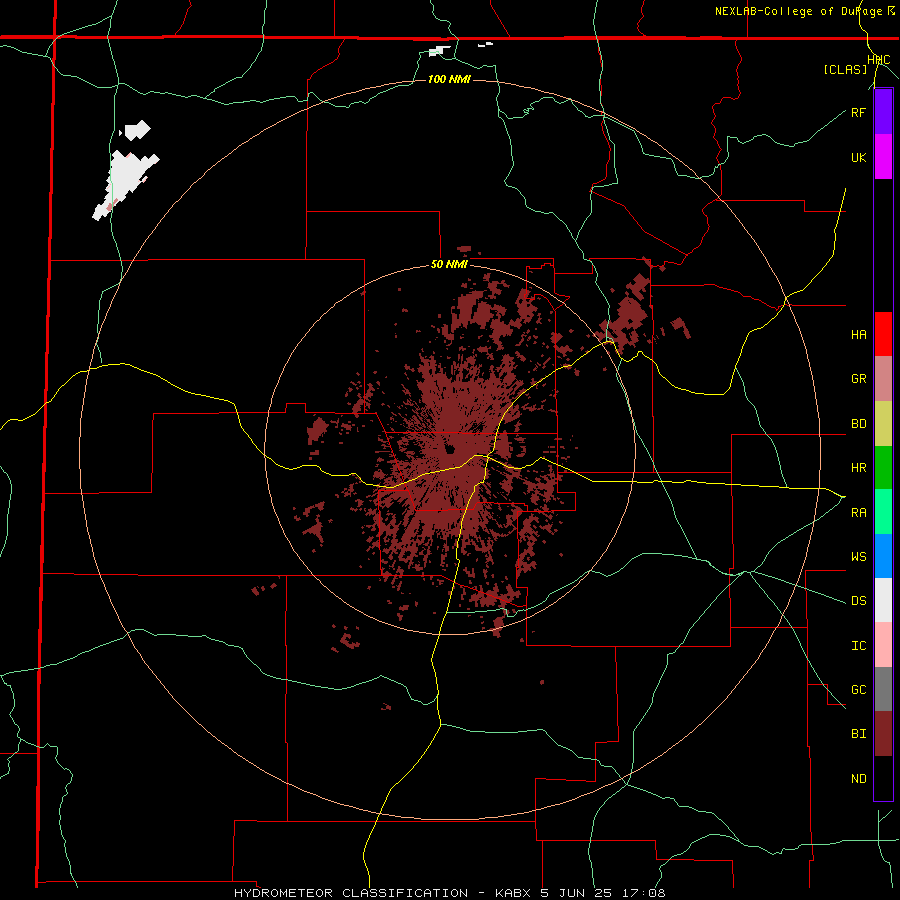The width and height of the screenshot is (900, 900).
Task: Click the 17:08 timestamp
Action: (645, 893)
